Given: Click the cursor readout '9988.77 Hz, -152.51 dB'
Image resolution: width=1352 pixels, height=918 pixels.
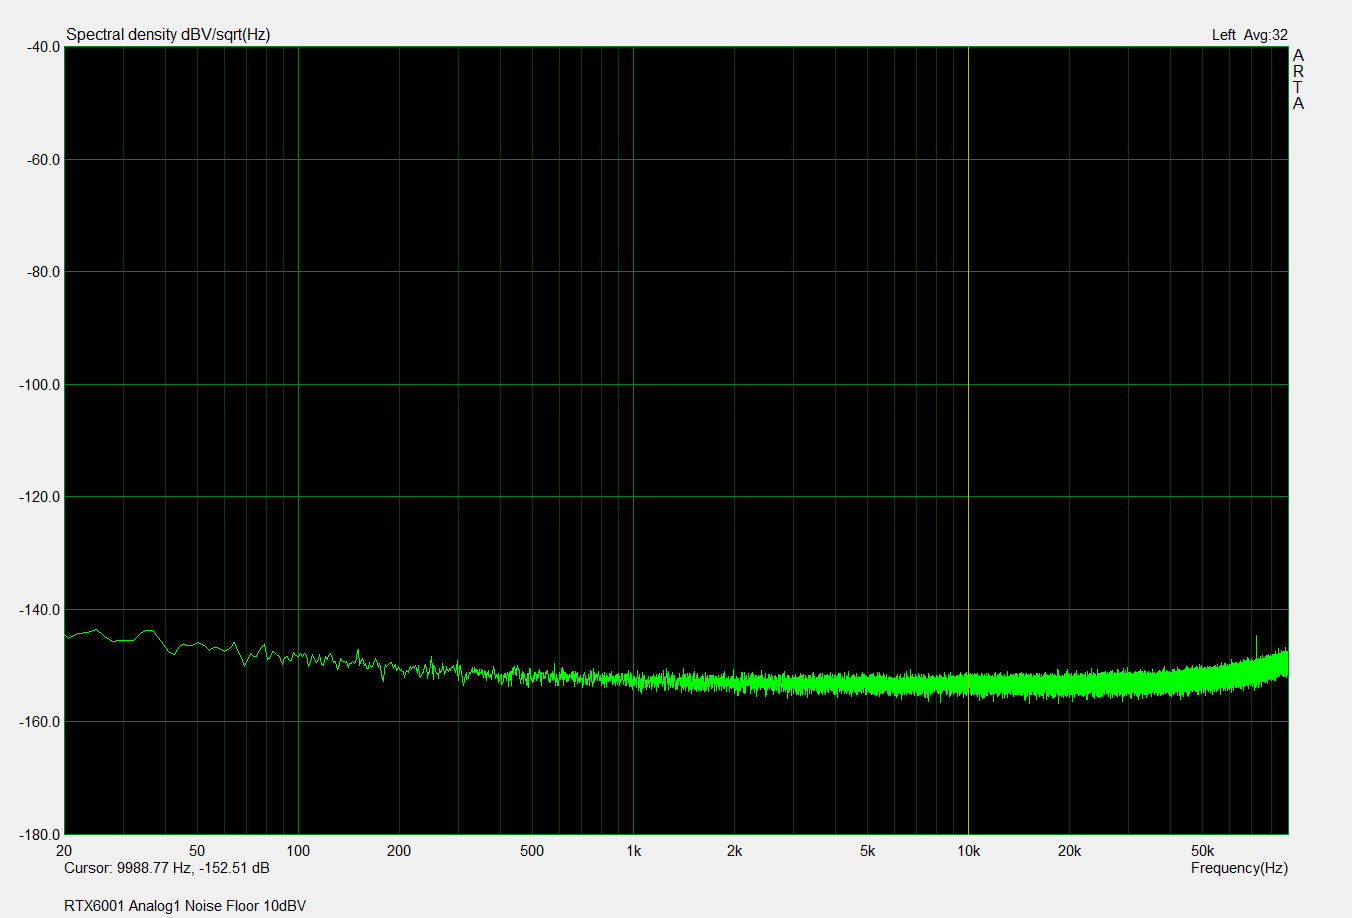Looking at the screenshot, I should tap(193, 868).
